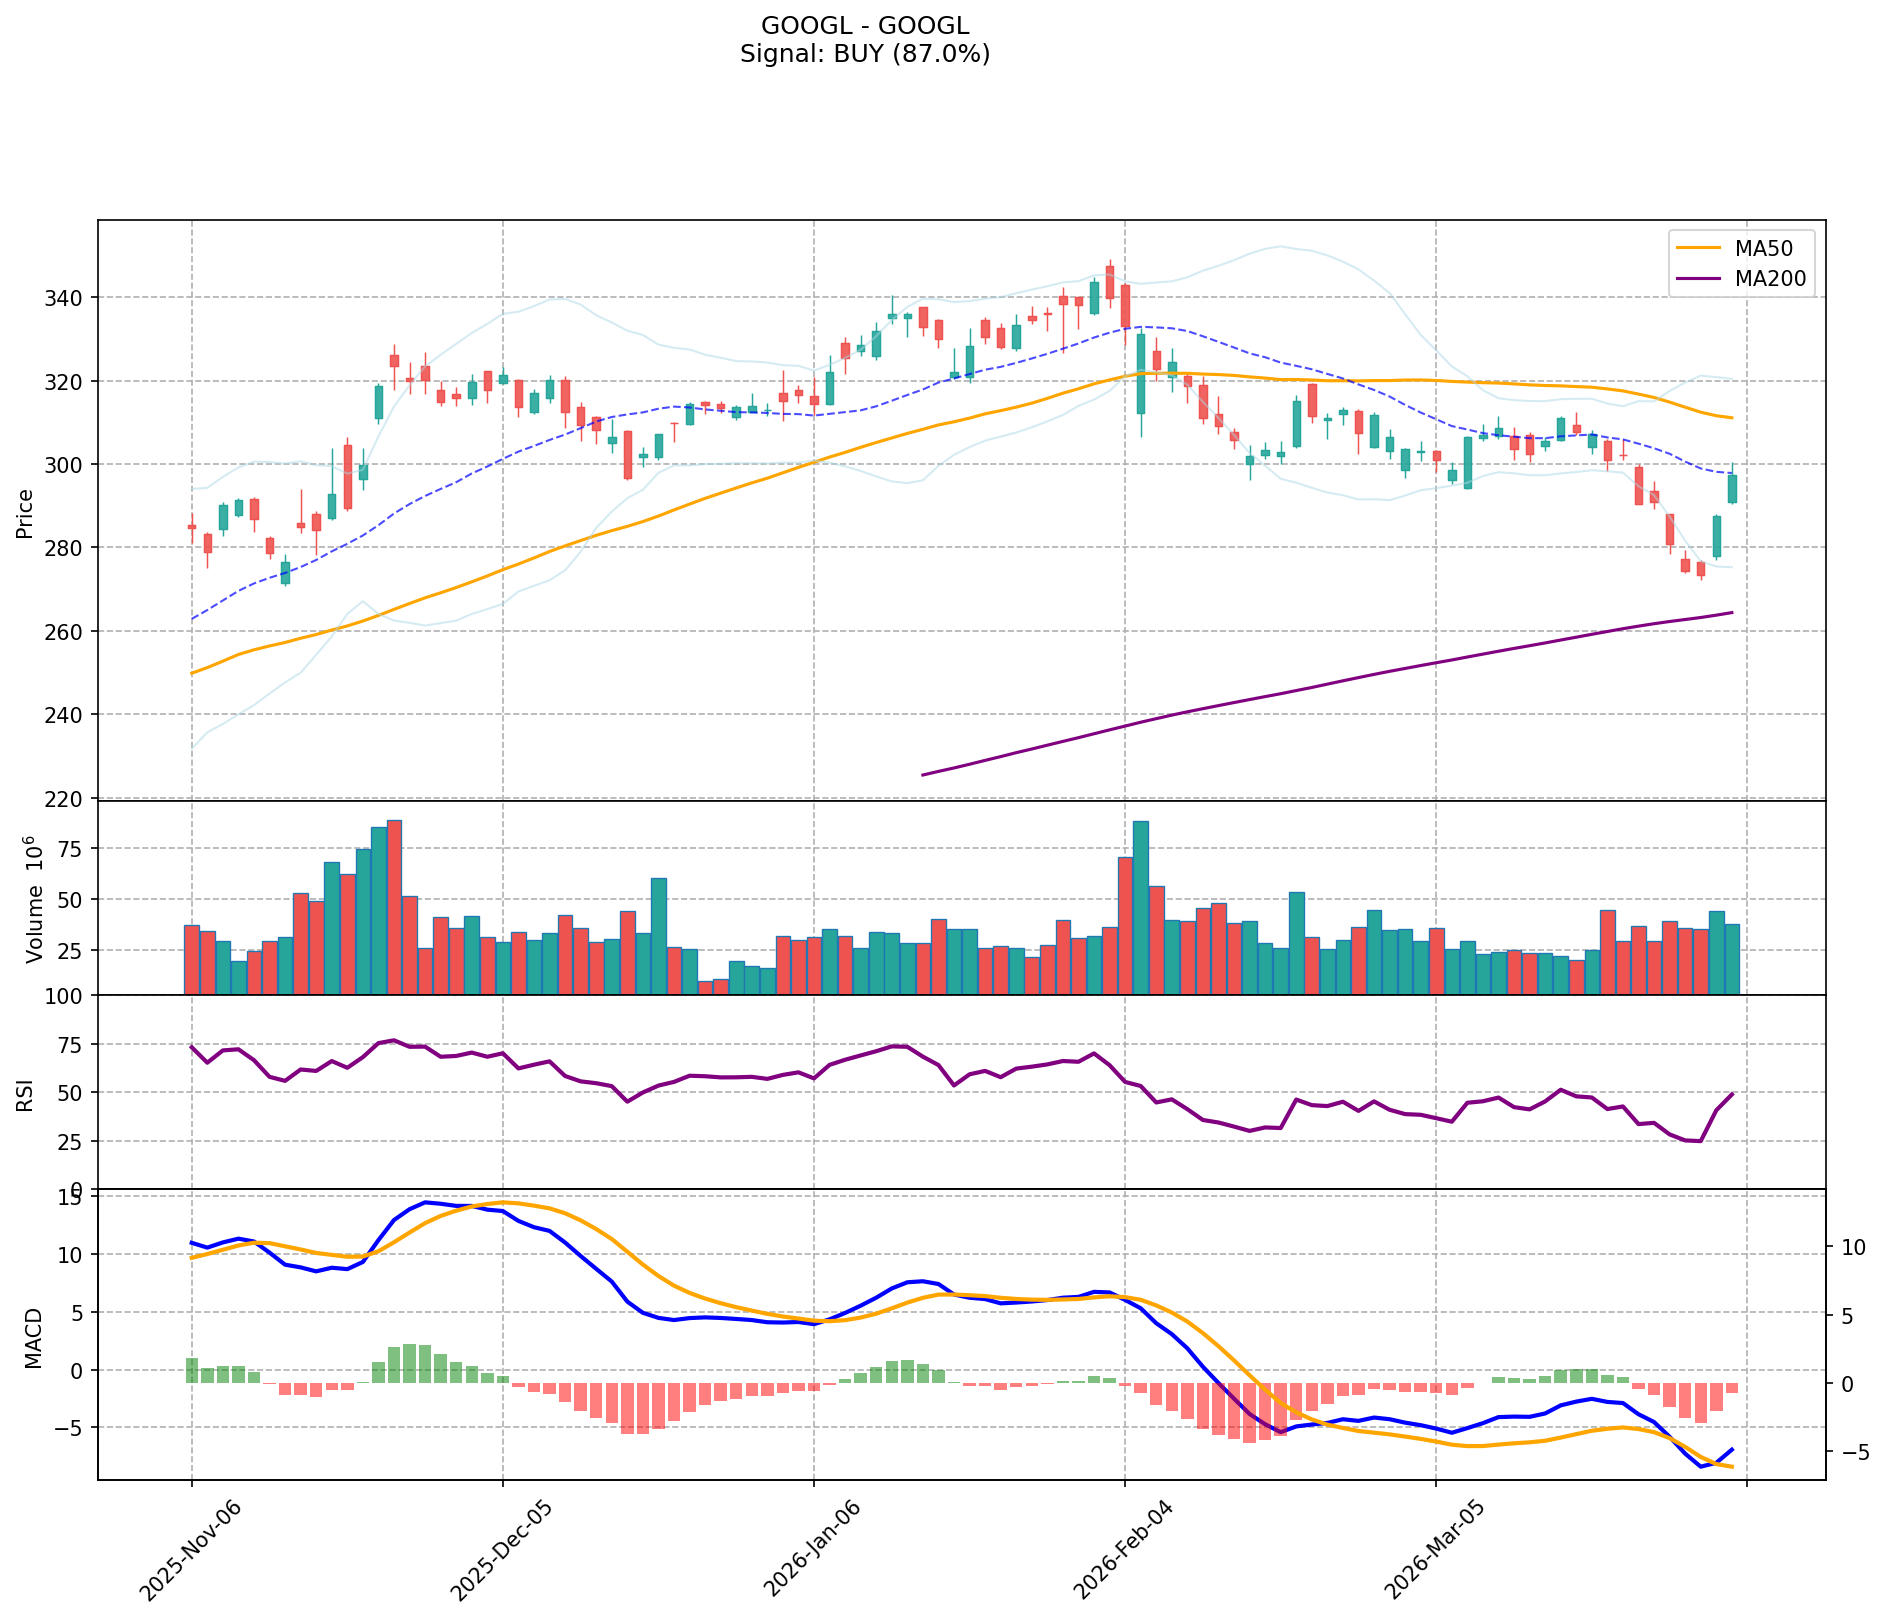Click the chart title GOOGL - GOOGL
Screen dimensions: 1886x1619
pos(865,26)
